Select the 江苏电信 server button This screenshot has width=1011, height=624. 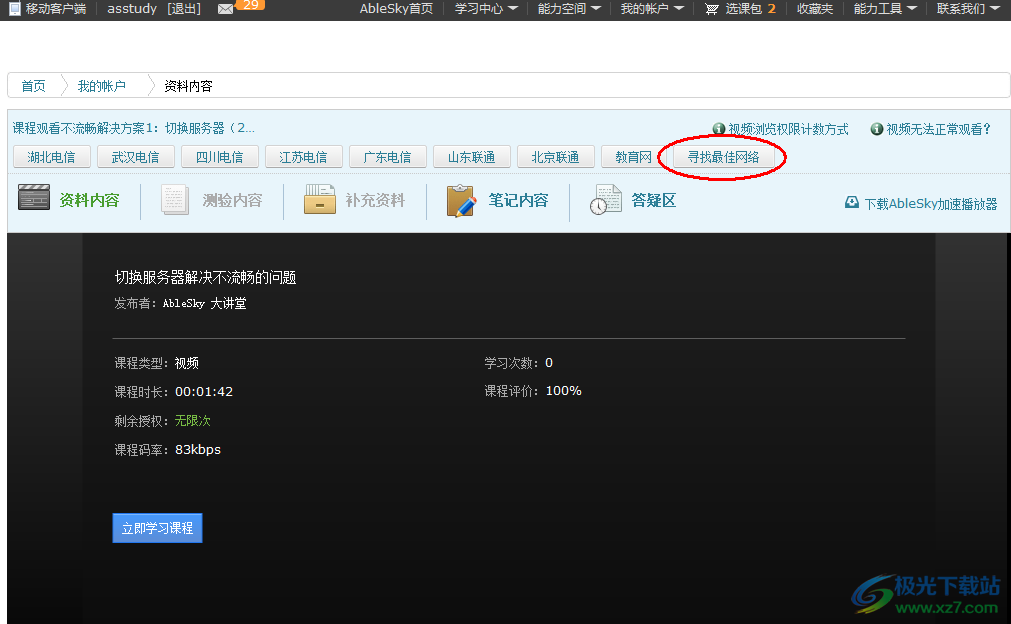coord(303,157)
